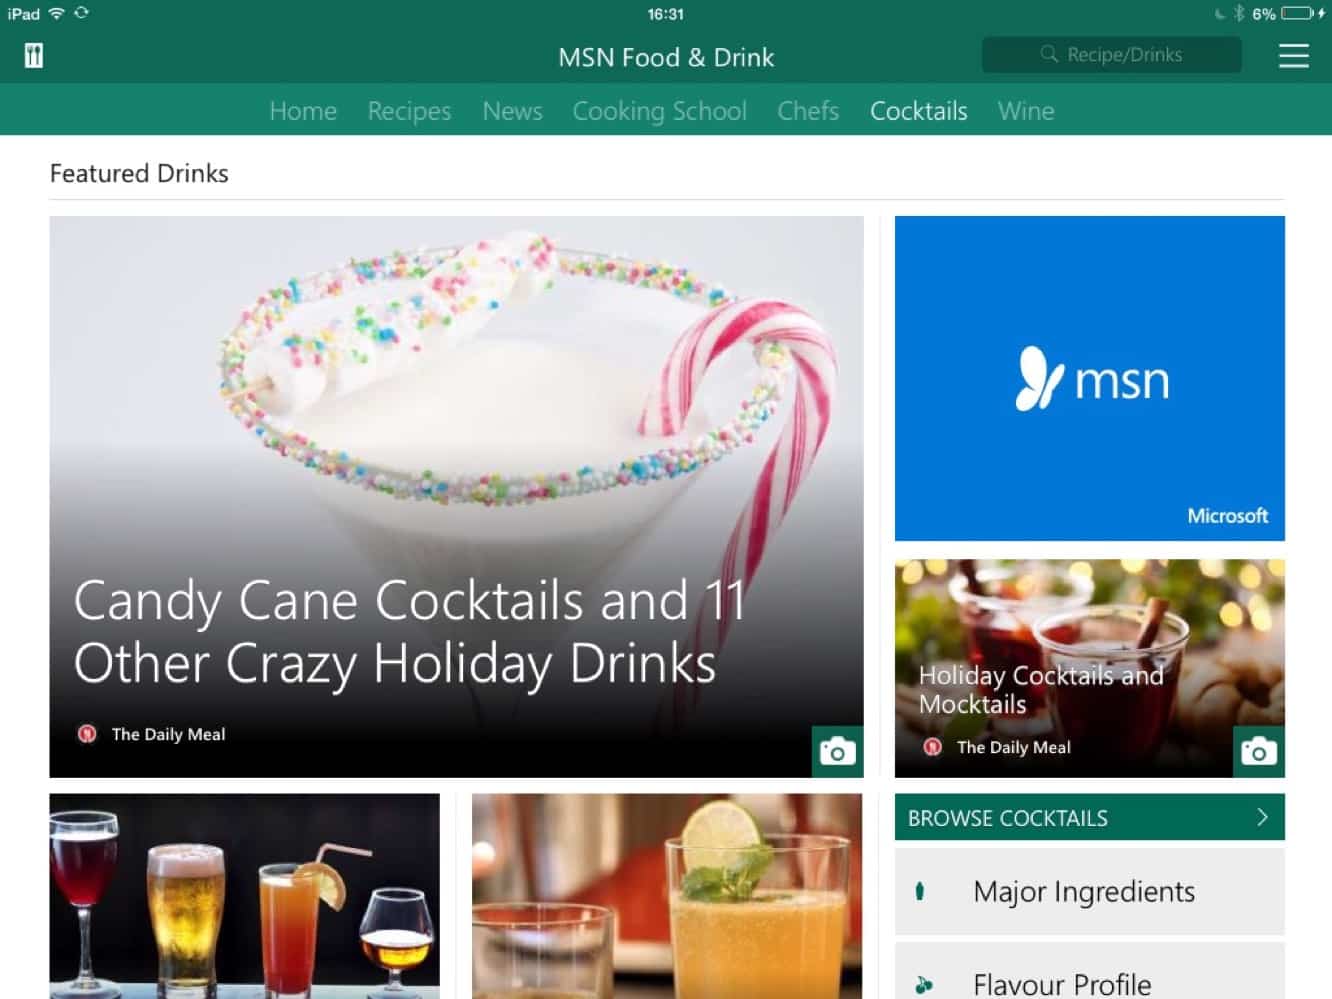Expand Browse Cocktails with chevron arrow
Viewport: 1332px width, 999px height.
tap(1262, 817)
